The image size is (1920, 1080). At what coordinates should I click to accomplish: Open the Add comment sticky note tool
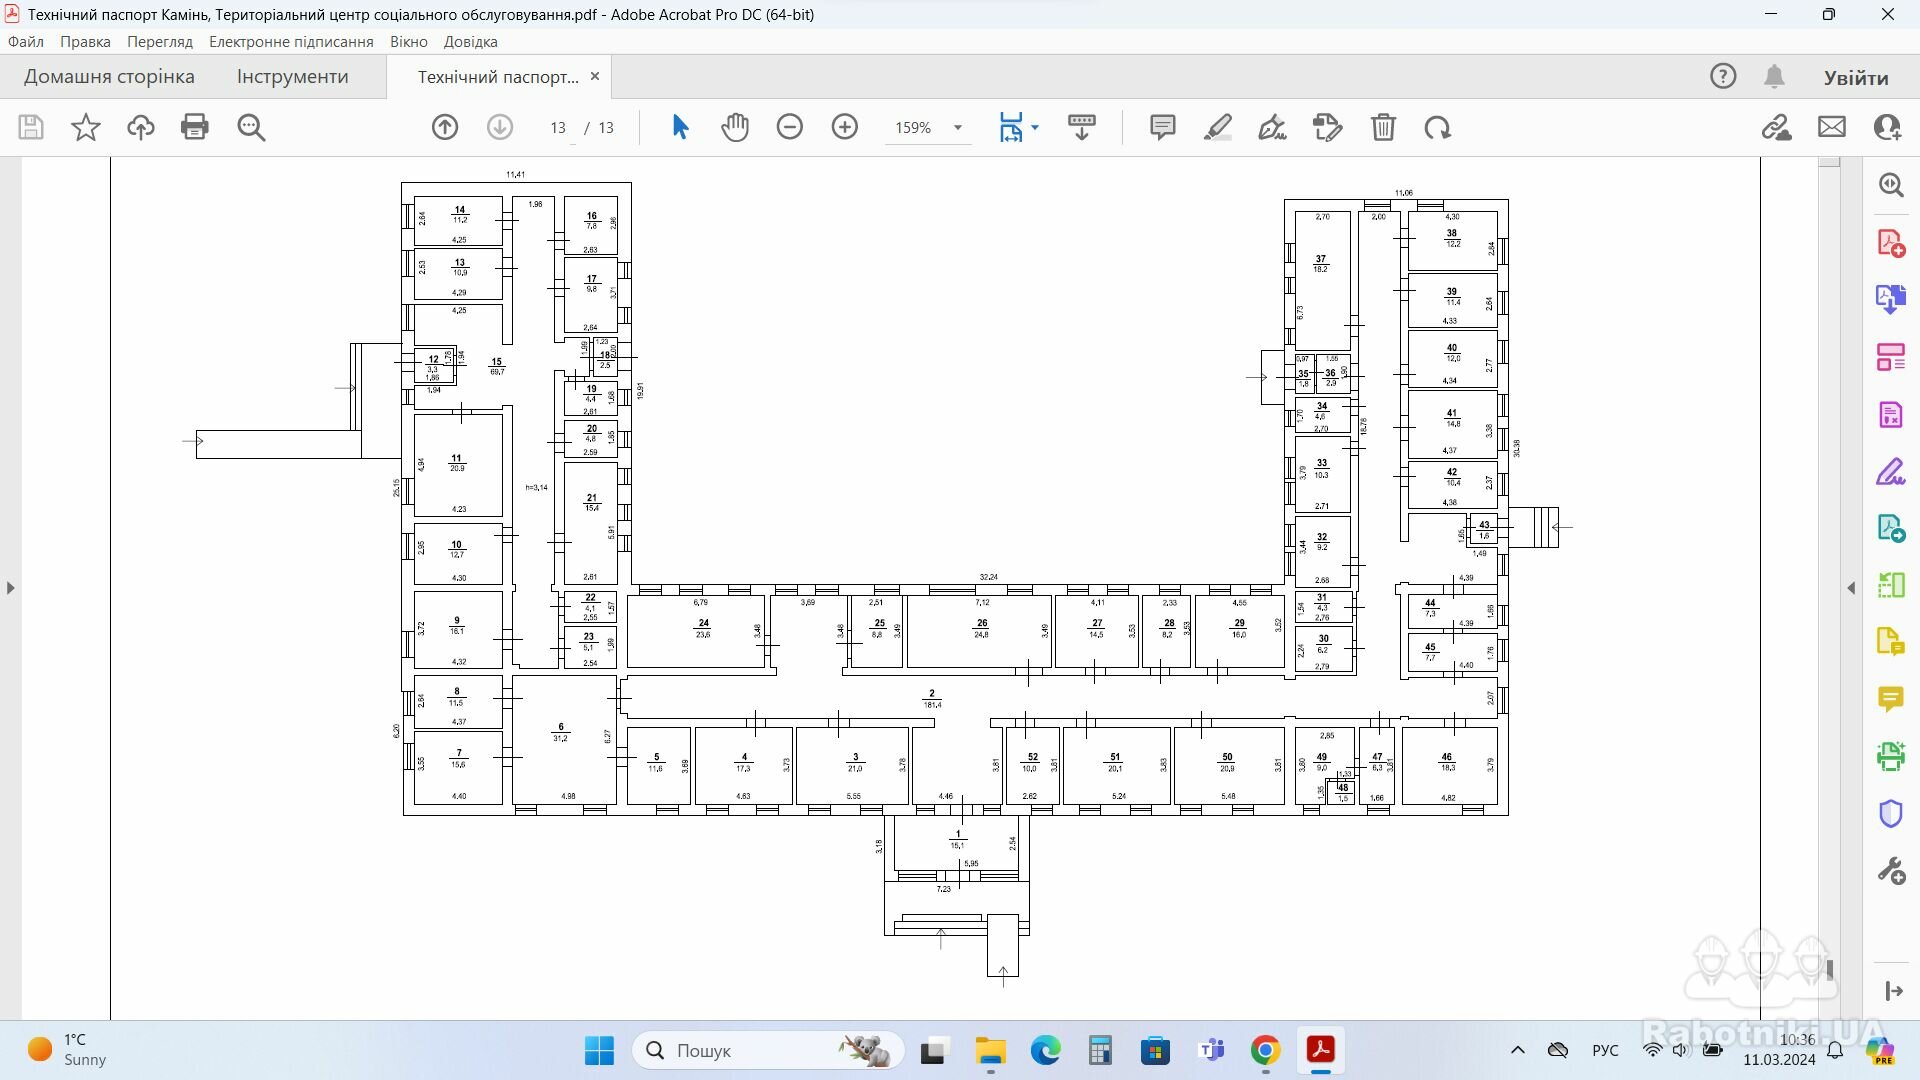pos(1162,127)
